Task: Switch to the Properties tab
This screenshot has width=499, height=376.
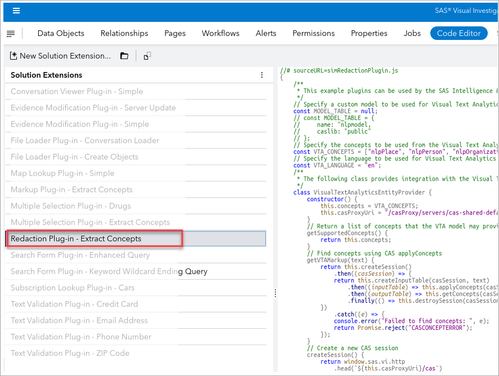Action: pyautogui.click(x=369, y=33)
